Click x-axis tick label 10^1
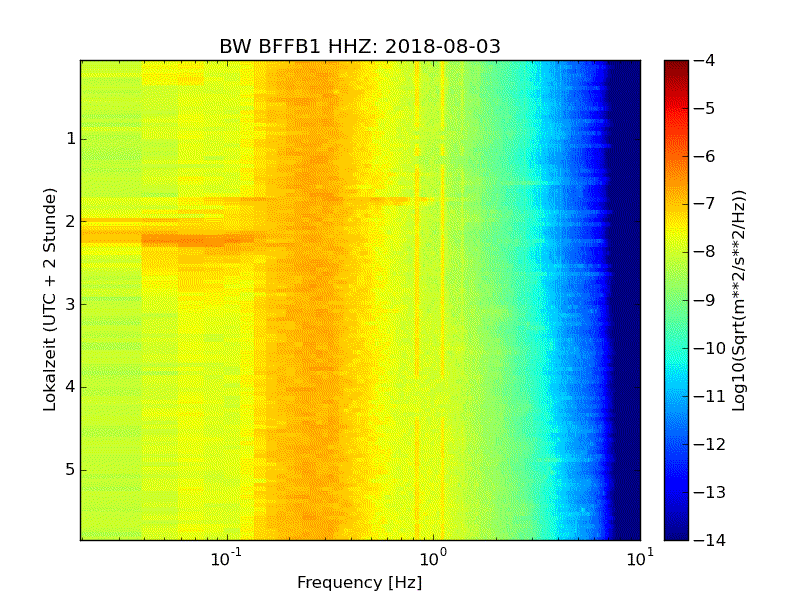This screenshot has width=800, height=600. click(x=640, y=558)
